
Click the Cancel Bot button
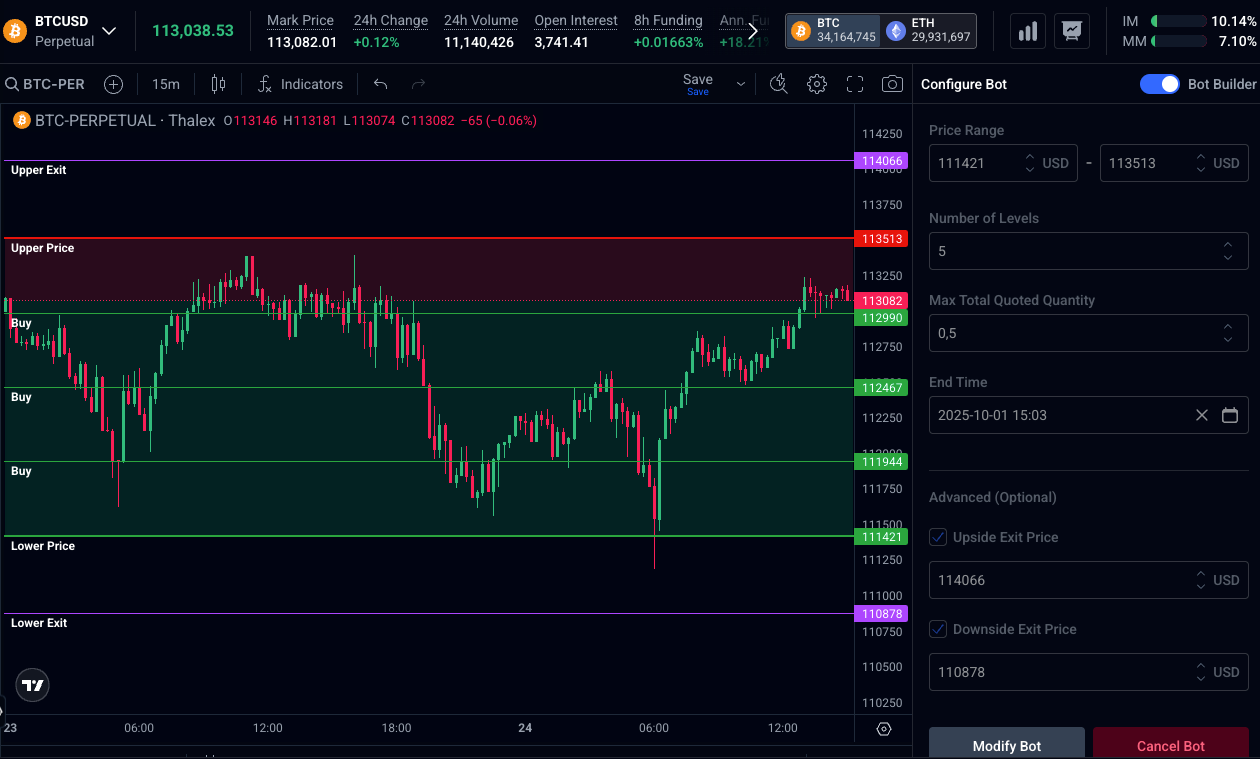click(1170, 745)
